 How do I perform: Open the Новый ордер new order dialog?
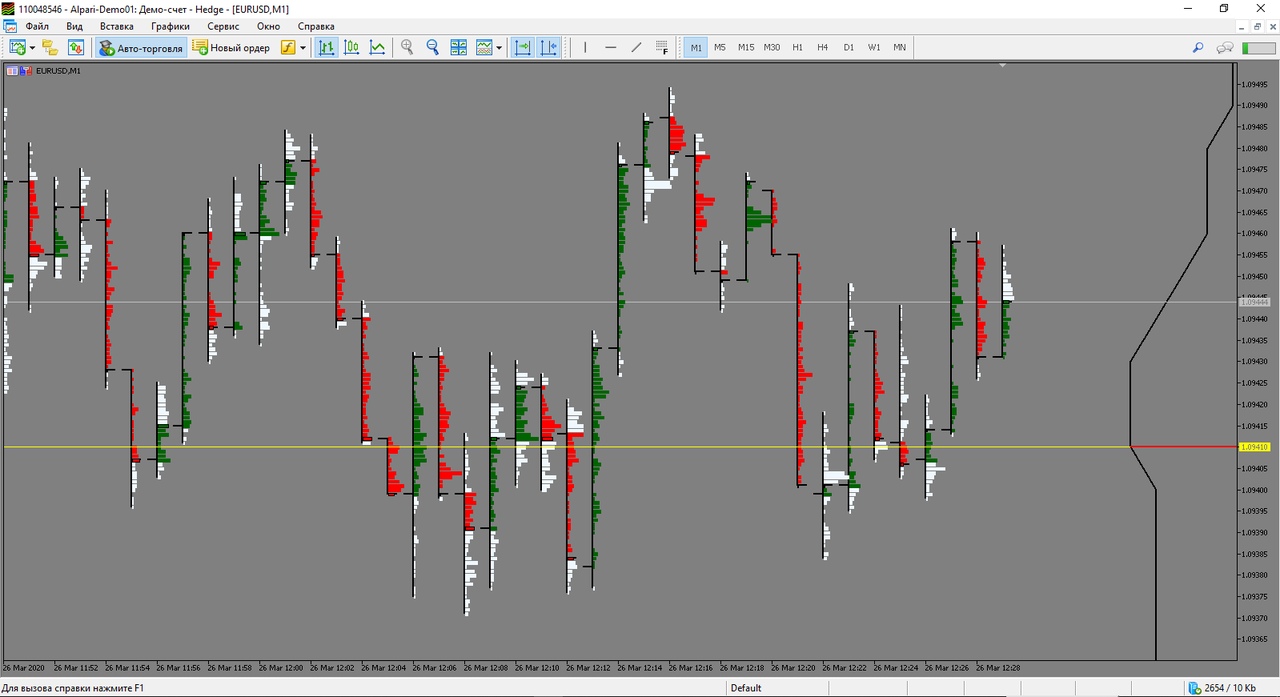[231, 47]
